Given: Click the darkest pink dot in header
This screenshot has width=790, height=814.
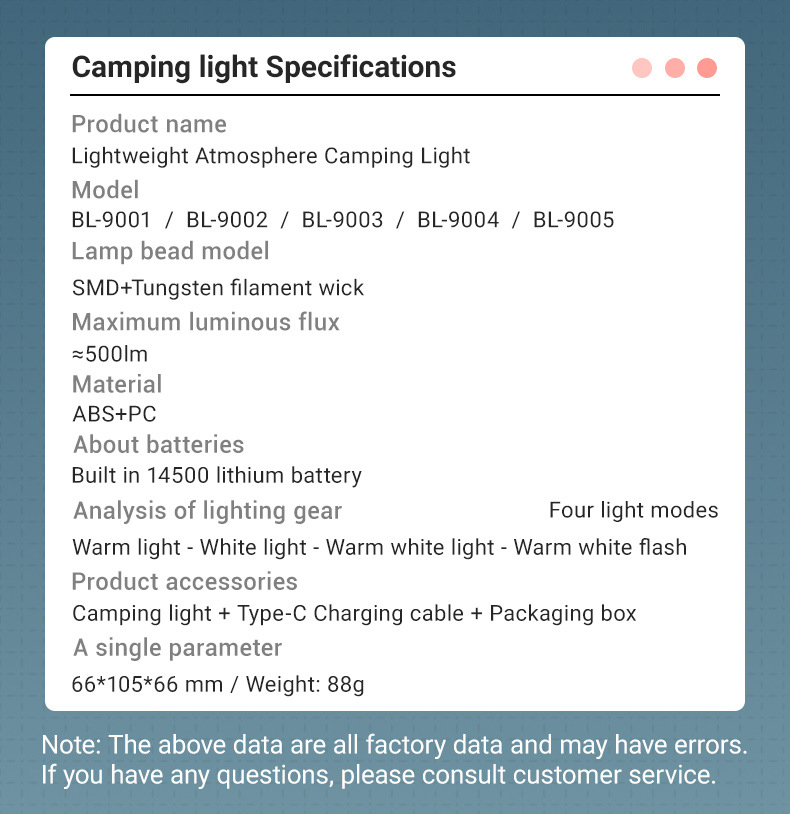Looking at the screenshot, I should coord(707,68).
